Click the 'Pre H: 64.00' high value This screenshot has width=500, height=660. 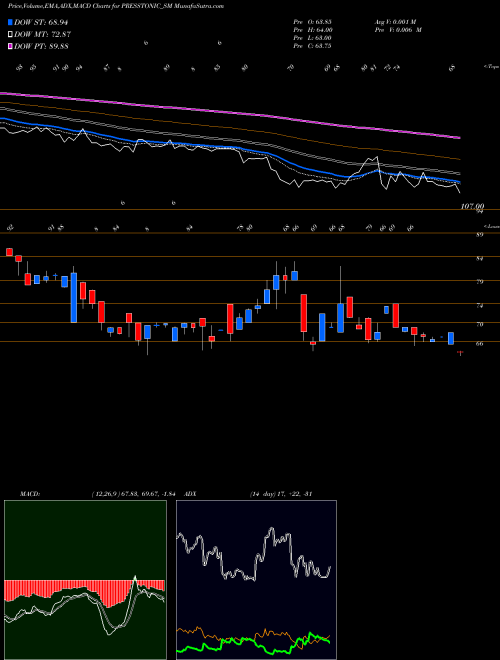coord(313,30)
